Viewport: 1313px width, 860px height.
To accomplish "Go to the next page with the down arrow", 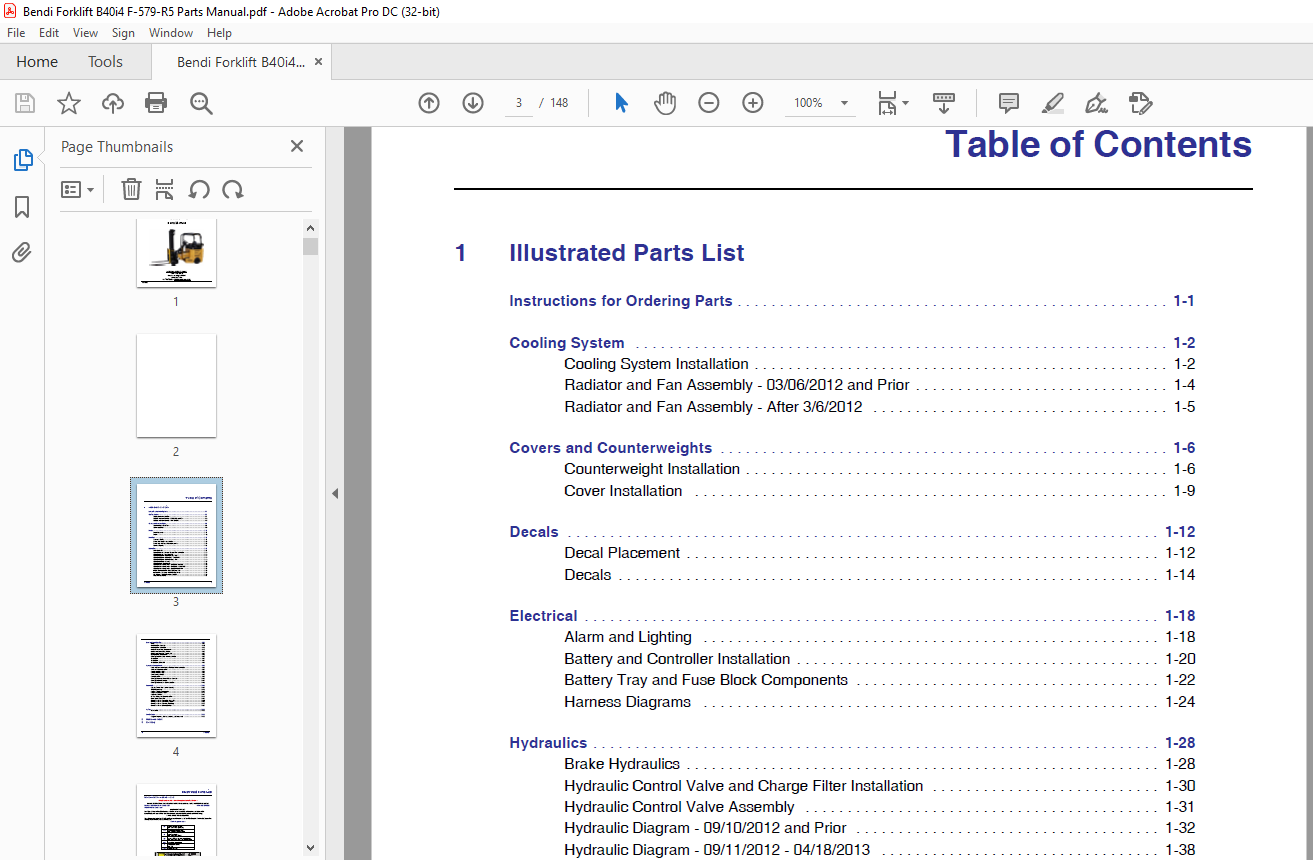I will [x=473, y=103].
